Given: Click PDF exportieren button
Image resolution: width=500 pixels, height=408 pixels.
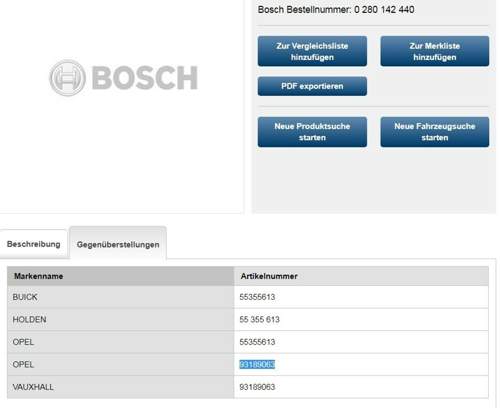Looking at the screenshot, I should [312, 86].
